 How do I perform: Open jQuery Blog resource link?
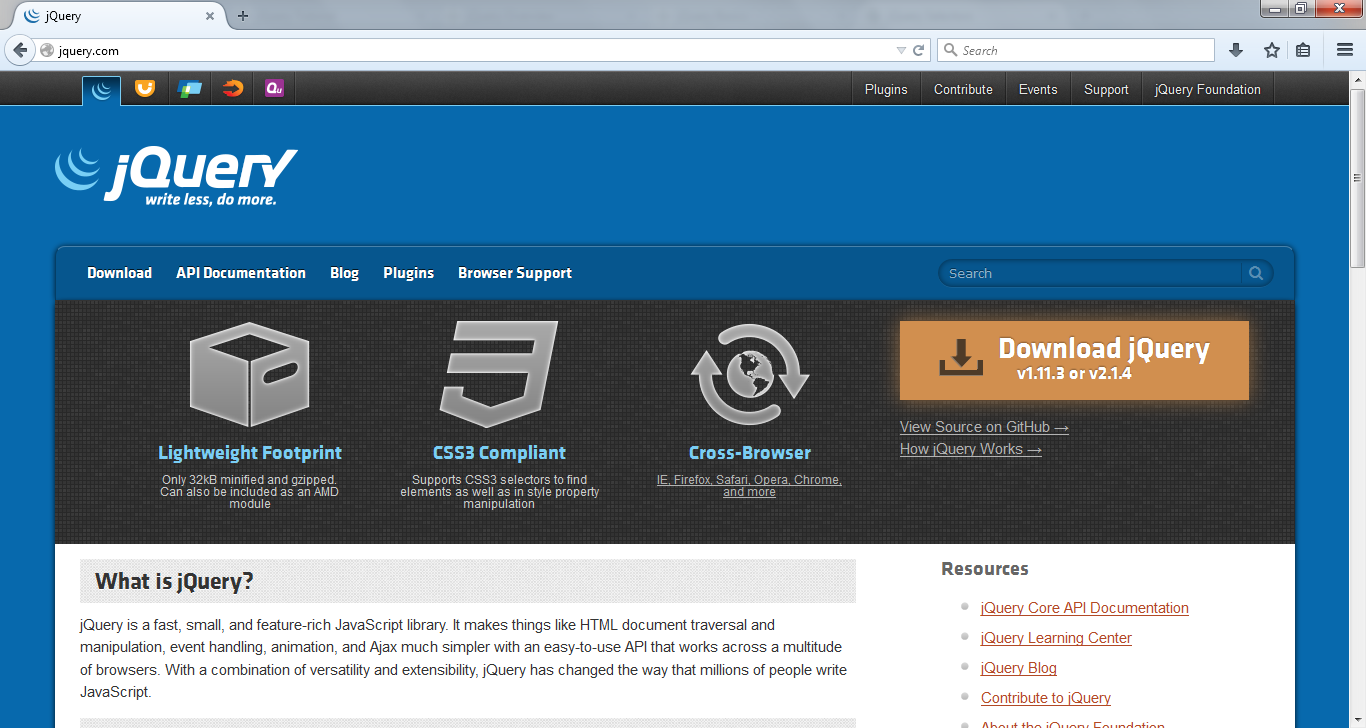point(1019,668)
